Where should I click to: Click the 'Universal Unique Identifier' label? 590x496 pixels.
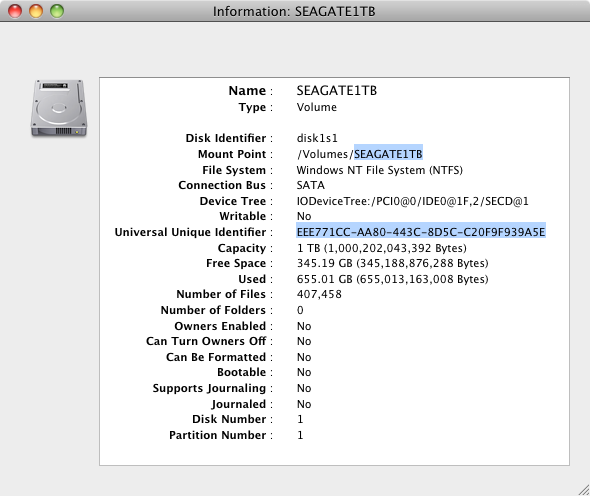tap(190, 232)
